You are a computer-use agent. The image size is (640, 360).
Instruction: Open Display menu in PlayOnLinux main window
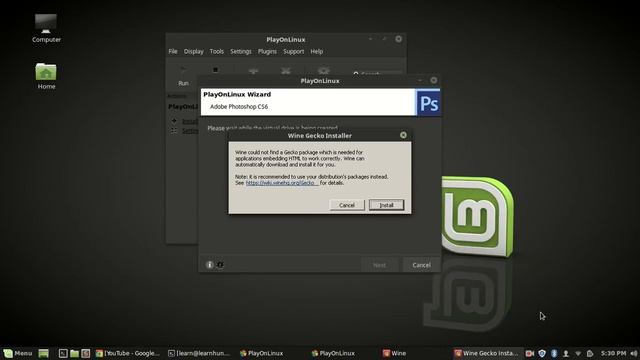coord(193,51)
